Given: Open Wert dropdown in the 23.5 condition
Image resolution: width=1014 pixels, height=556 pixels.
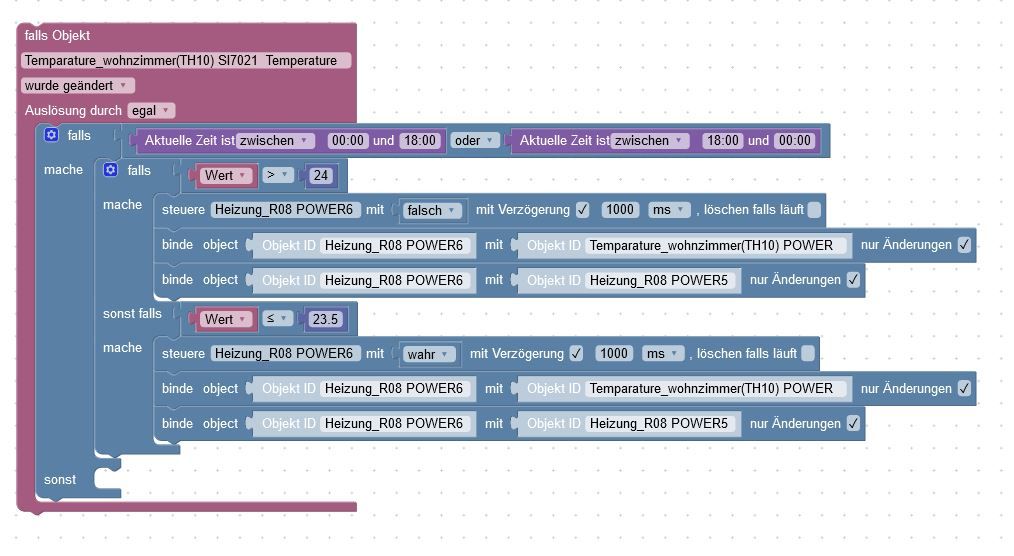Looking at the screenshot, I should click(225, 319).
